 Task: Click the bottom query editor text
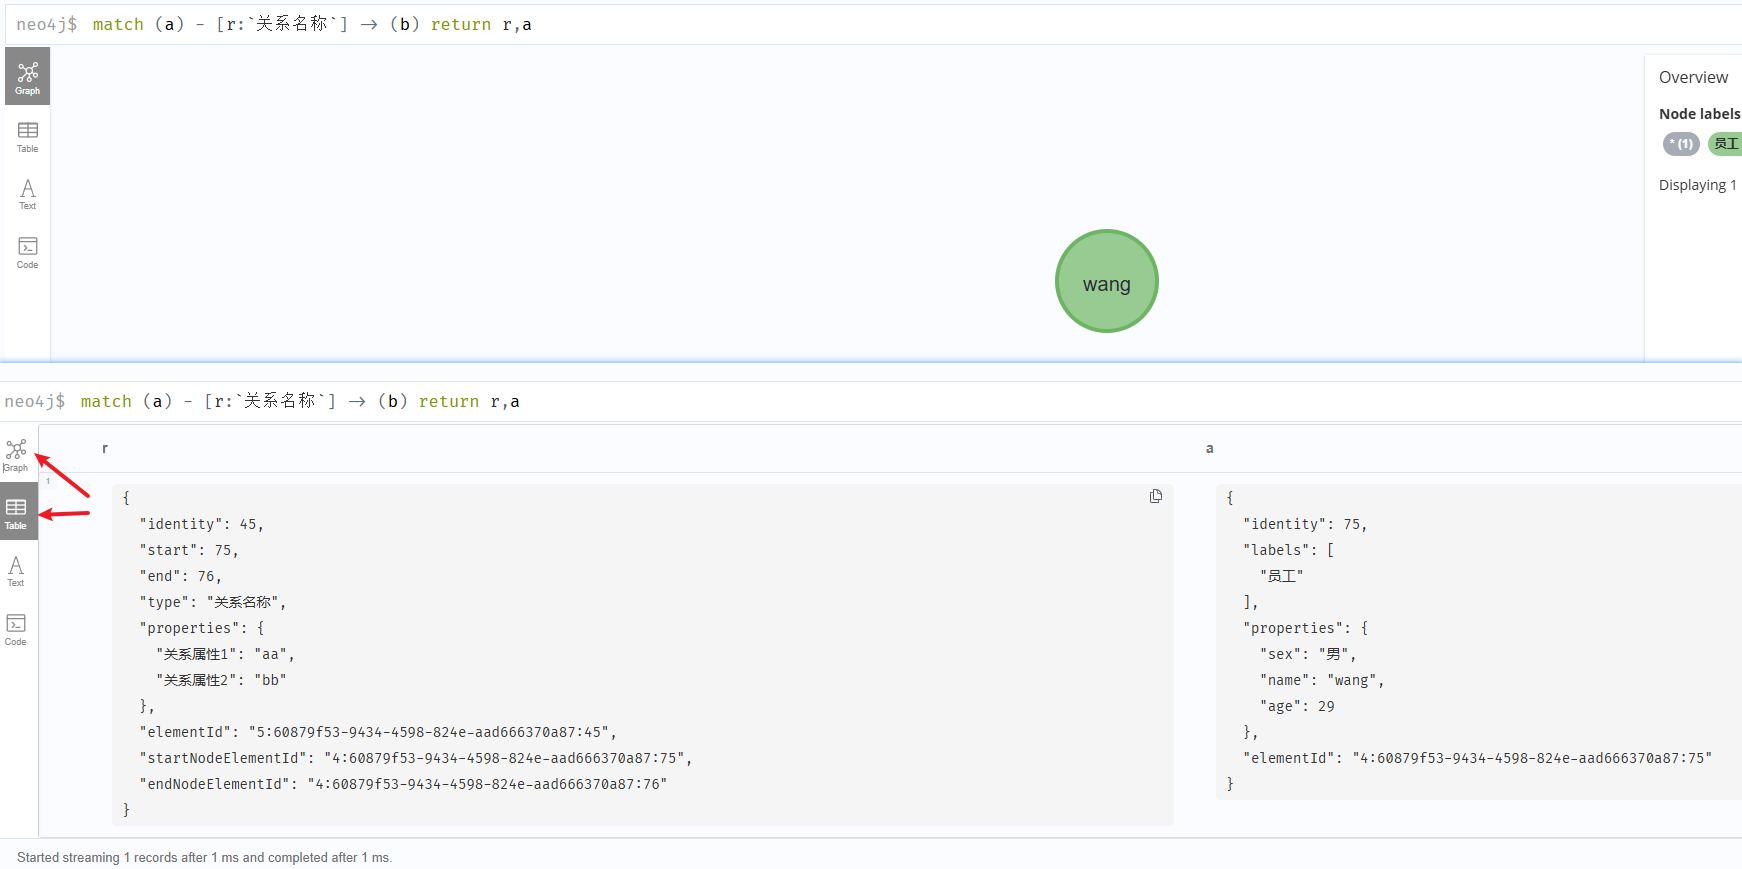click(300, 401)
